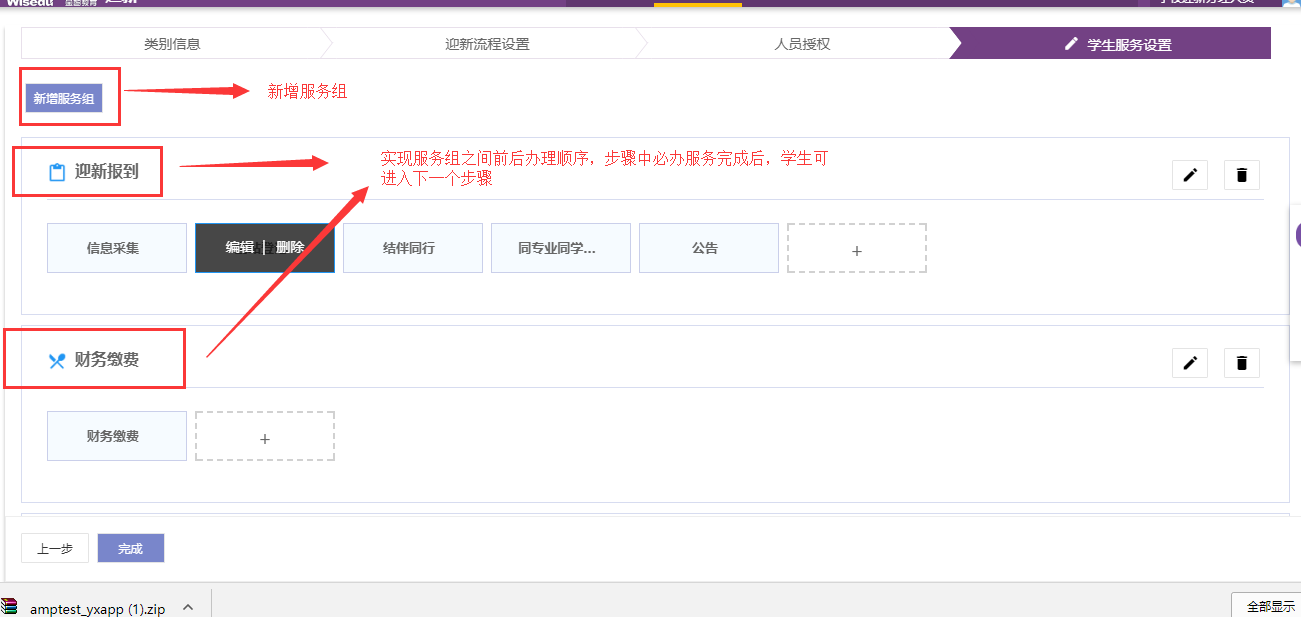The height and width of the screenshot is (617, 1301).
Task: Click the 迎新报到 group title
Action: (x=107, y=172)
